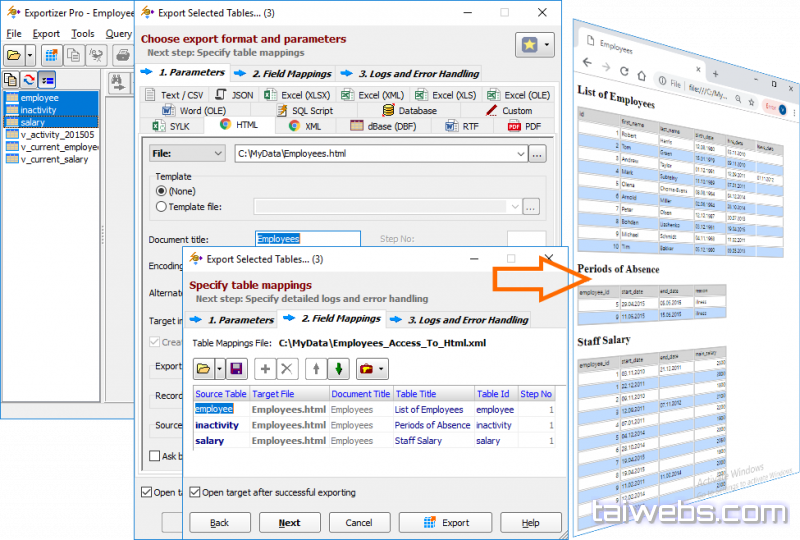Switch to 3. Logs and Error Handling in back dialog

point(410,73)
